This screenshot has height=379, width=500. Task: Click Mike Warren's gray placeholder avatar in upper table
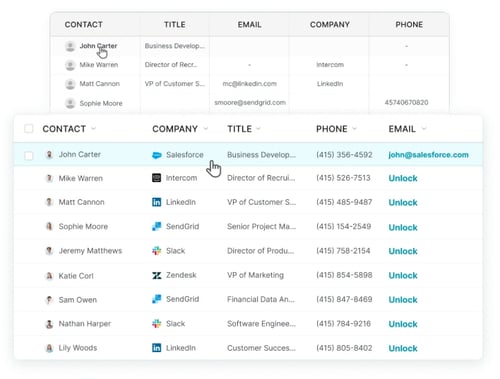pos(70,65)
